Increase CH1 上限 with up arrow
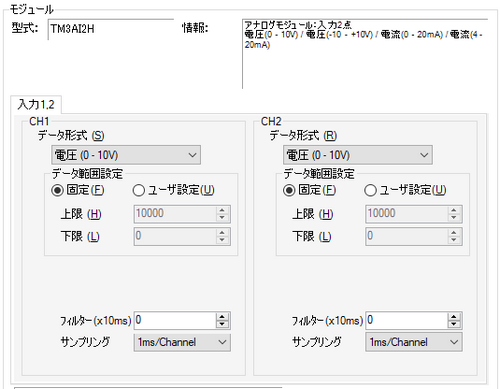Viewport: 500px width, 389px height. (222, 210)
